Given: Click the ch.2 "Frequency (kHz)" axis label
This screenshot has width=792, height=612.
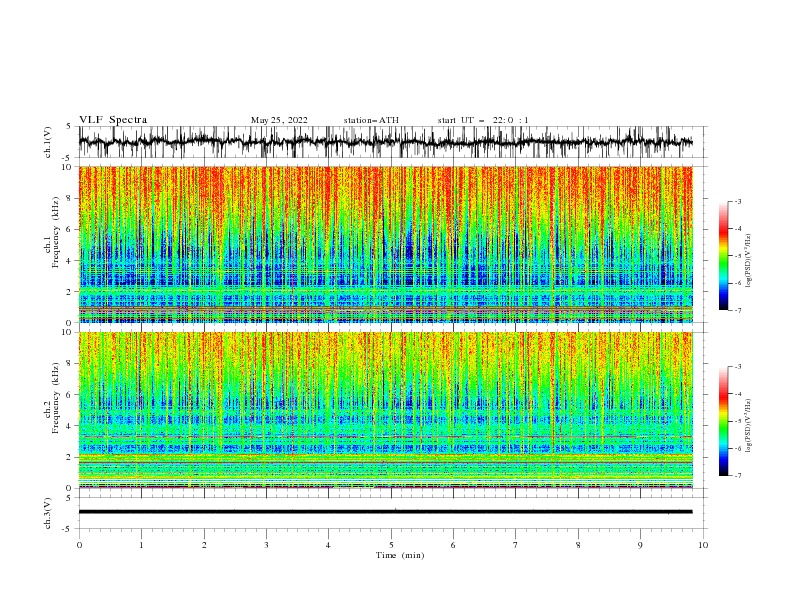Looking at the screenshot, I should coord(56,398).
